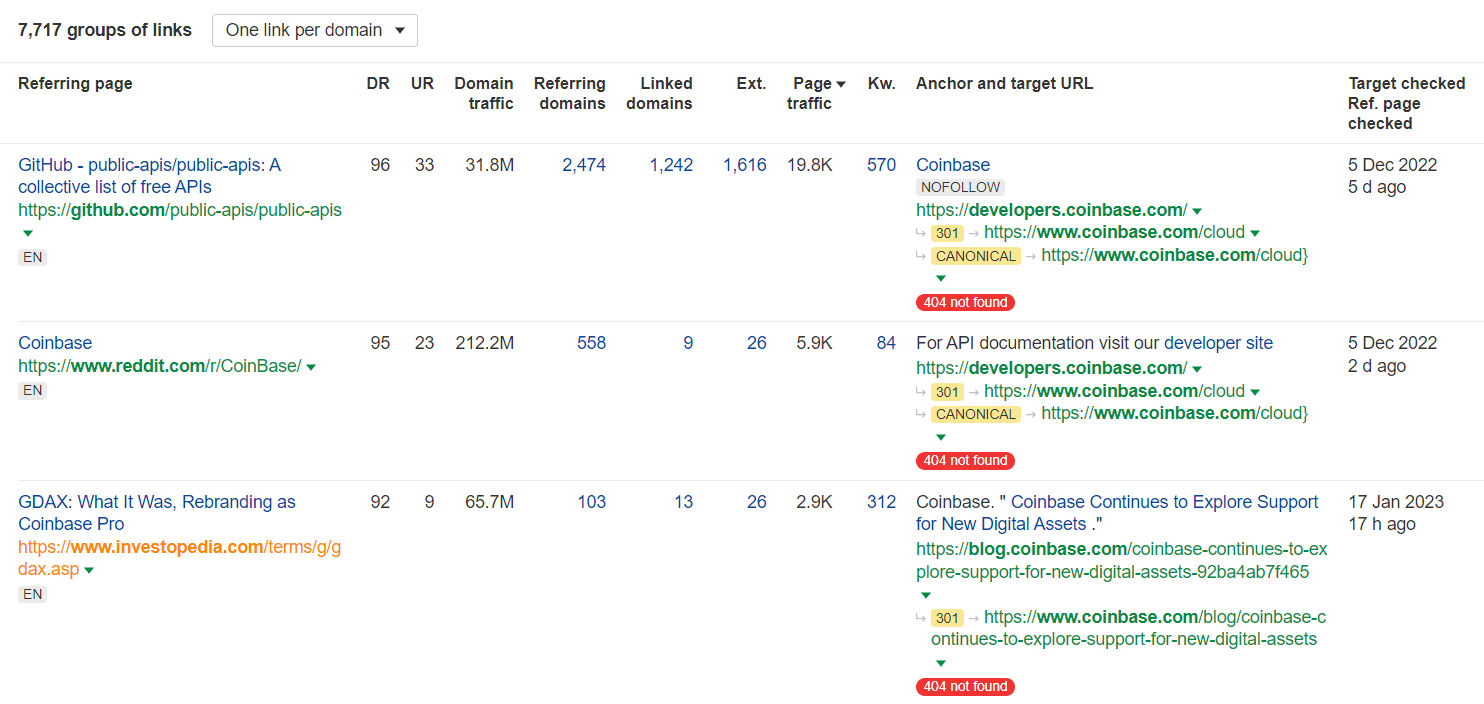Sort by the Kw. column header

click(x=882, y=83)
